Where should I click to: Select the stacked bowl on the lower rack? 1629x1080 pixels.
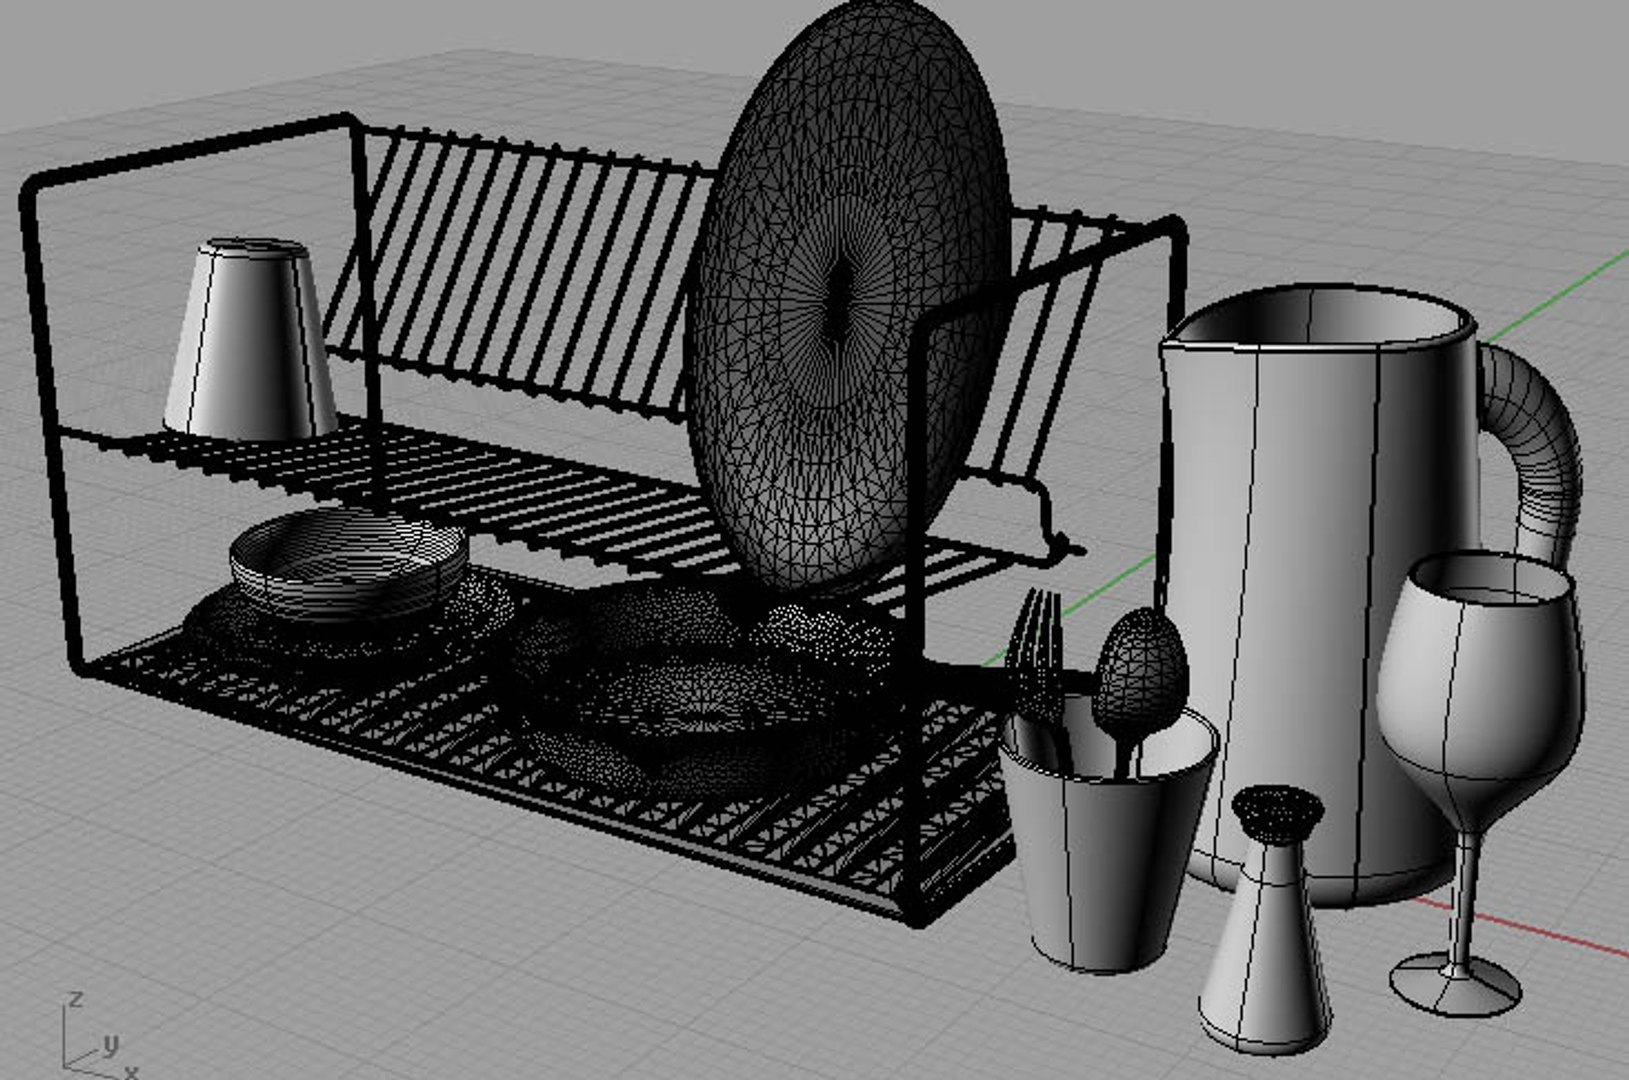point(348,565)
